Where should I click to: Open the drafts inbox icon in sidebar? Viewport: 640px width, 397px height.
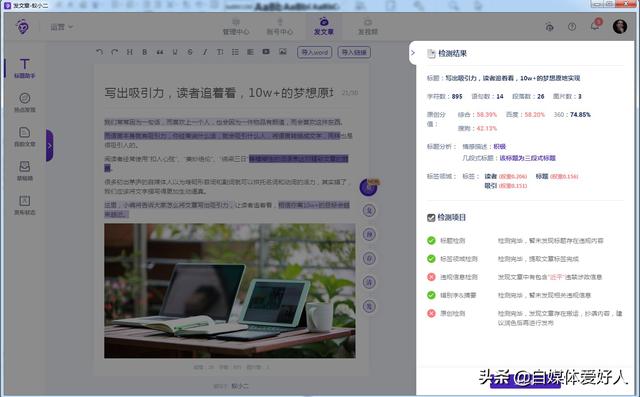tap(24, 171)
